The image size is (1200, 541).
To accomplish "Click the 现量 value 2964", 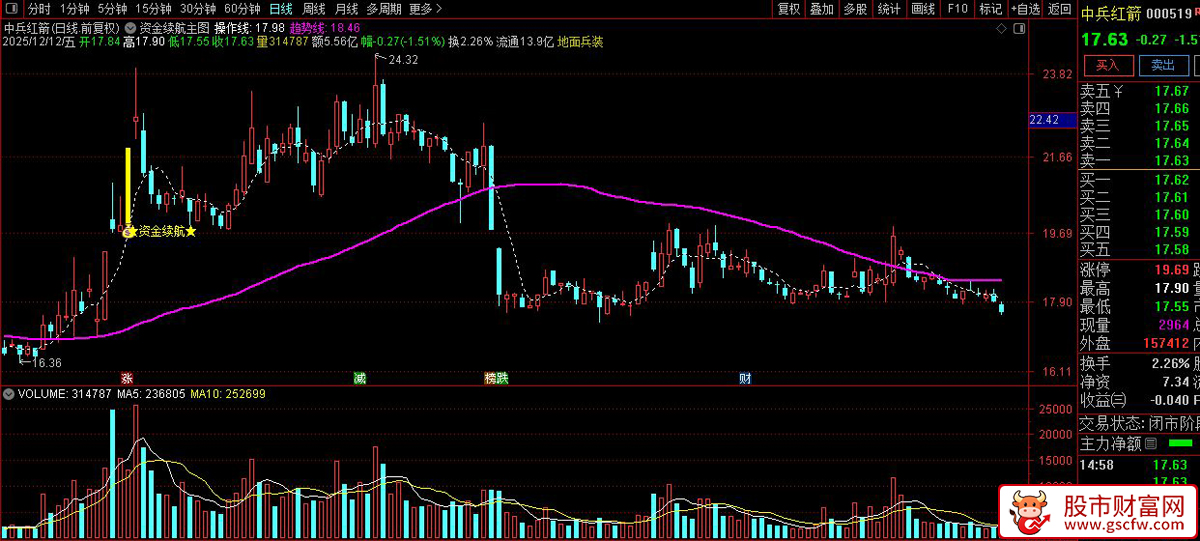I will 1173,325.
